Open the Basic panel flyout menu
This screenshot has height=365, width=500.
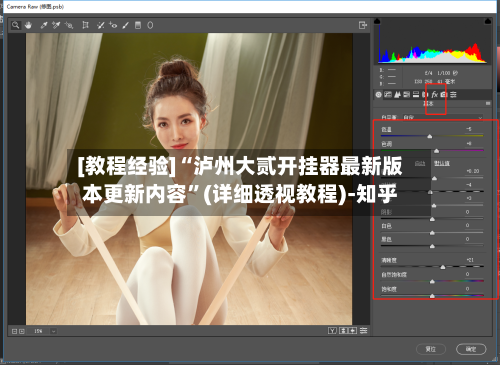click(488, 104)
